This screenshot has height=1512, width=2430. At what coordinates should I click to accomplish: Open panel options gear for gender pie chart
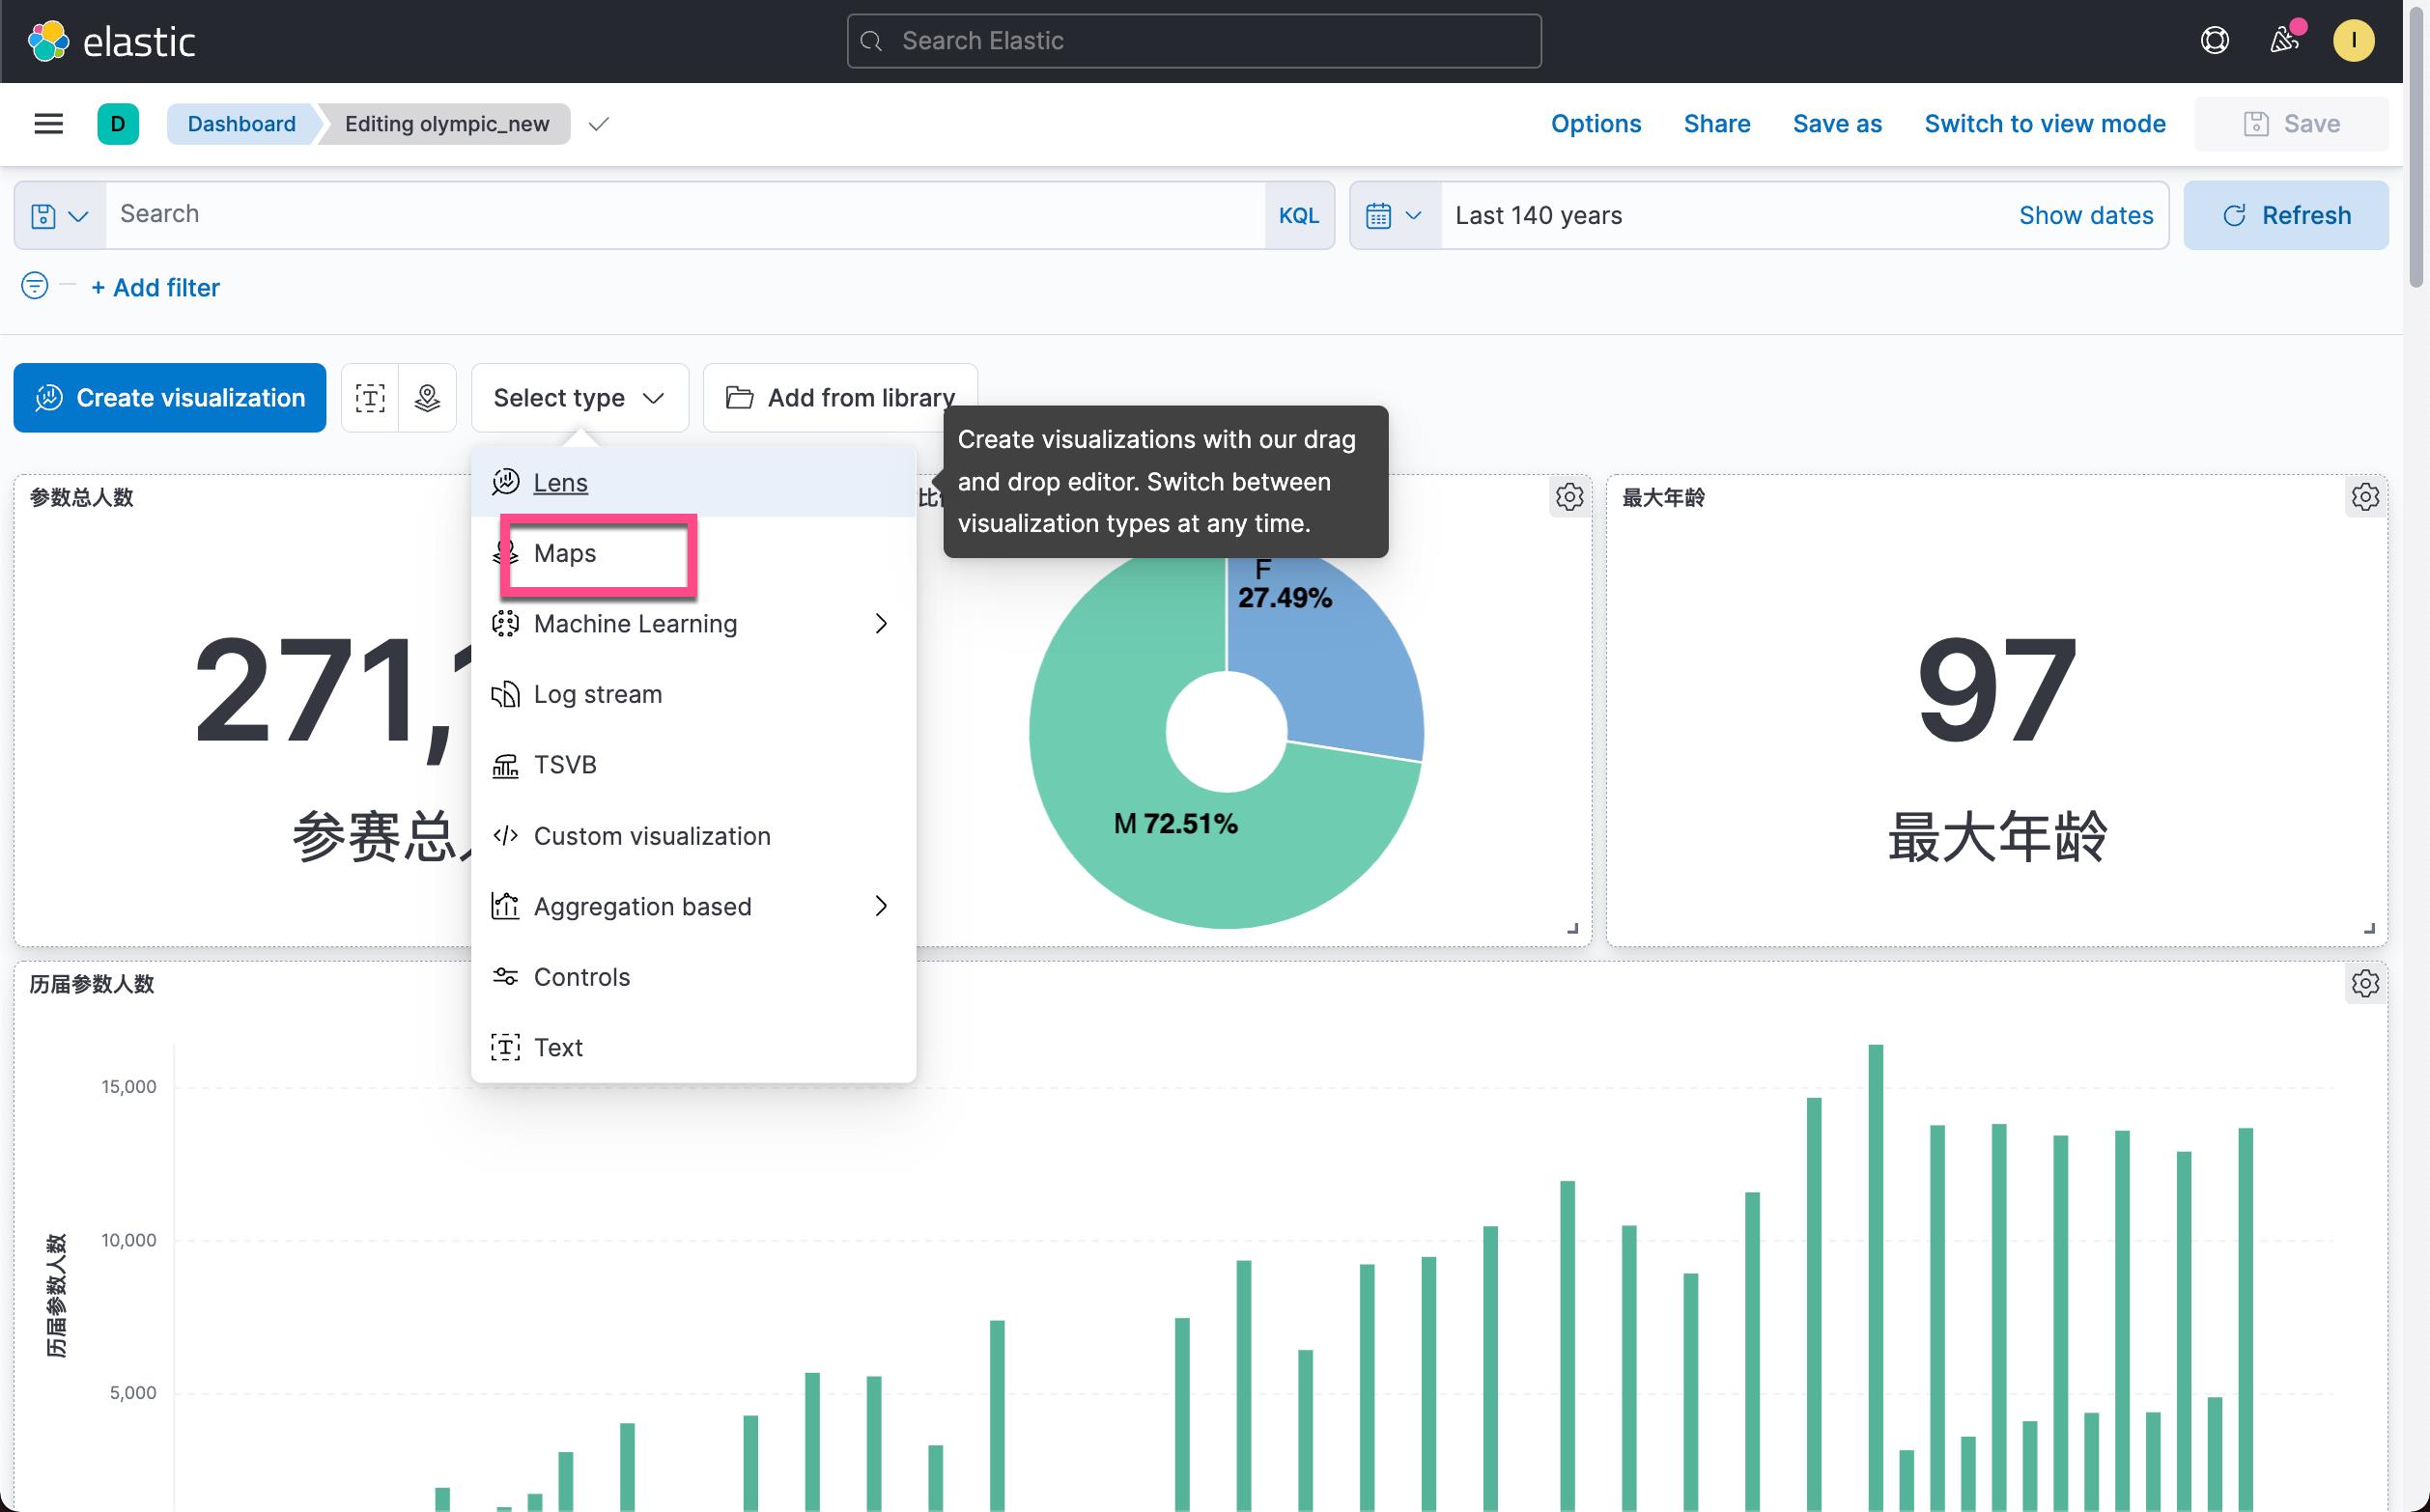coord(1569,497)
